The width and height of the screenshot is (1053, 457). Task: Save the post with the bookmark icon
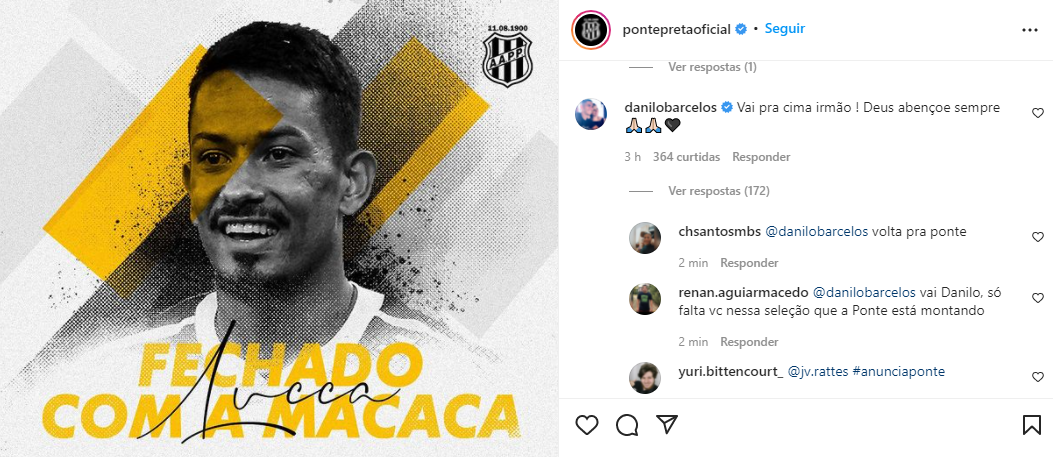(x=1032, y=425)
